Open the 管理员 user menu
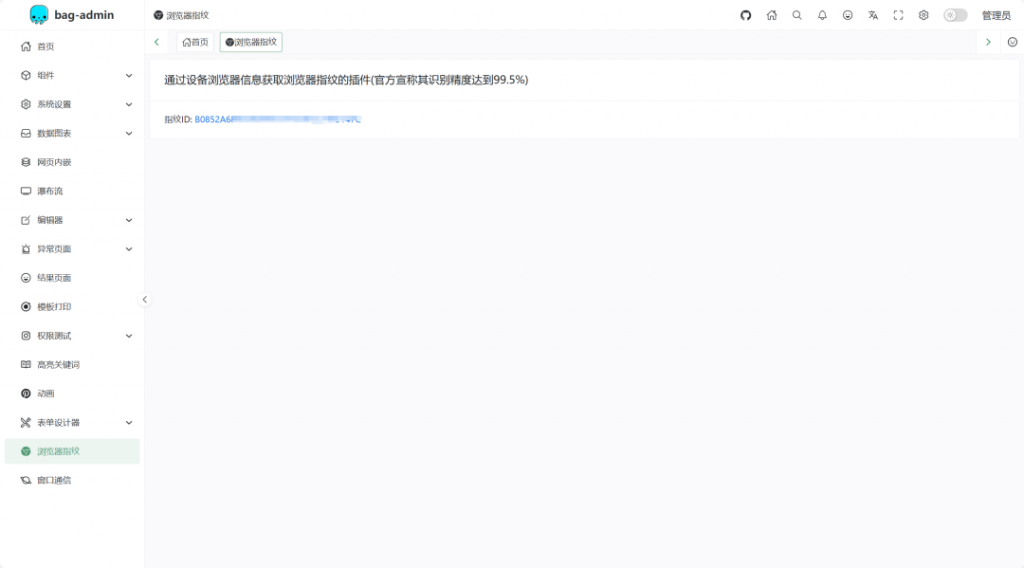 (996, 15)
